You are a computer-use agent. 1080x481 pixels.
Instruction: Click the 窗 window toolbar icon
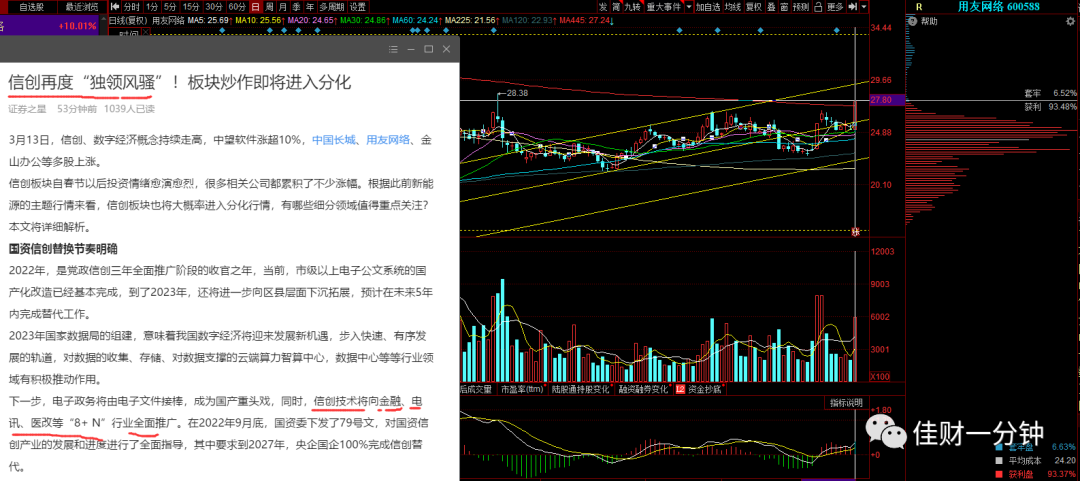coord(784,7)
